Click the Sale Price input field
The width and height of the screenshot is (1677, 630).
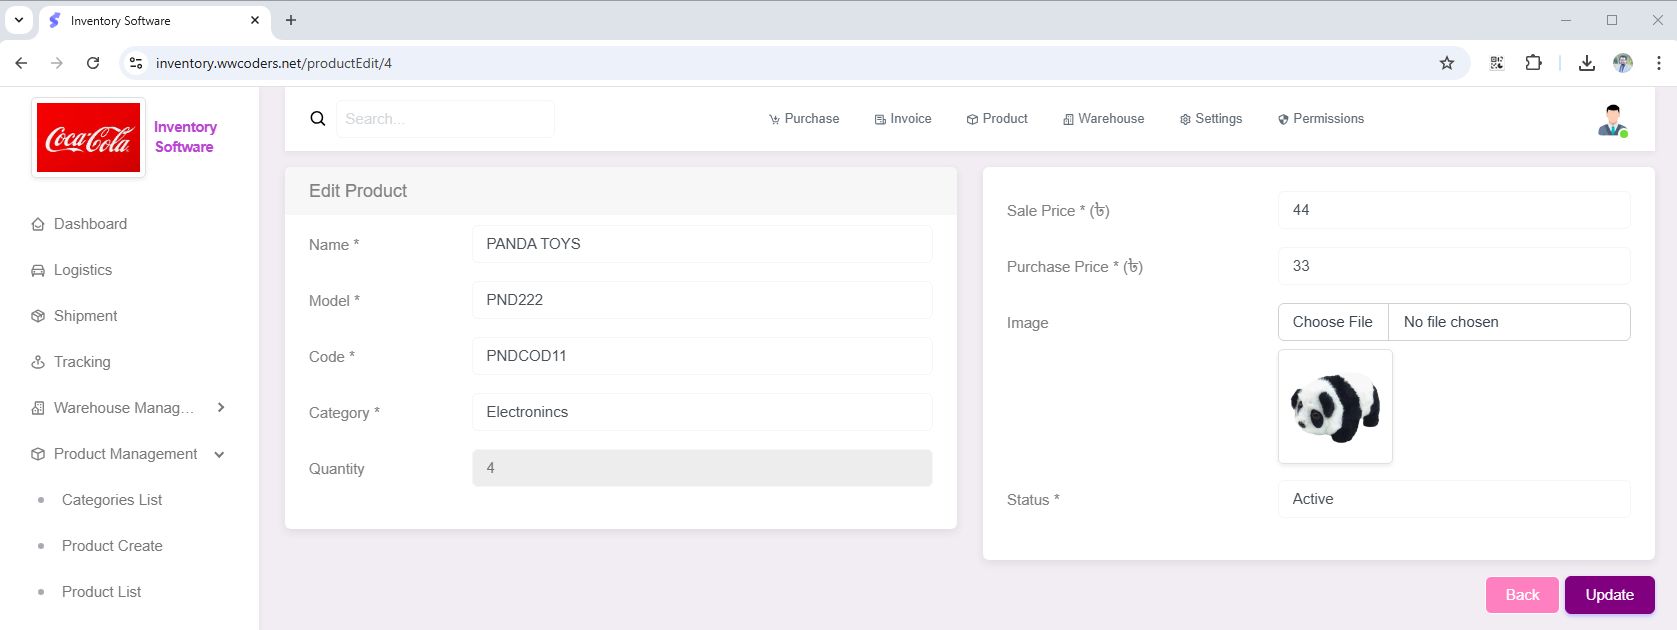click(1453, 210)
